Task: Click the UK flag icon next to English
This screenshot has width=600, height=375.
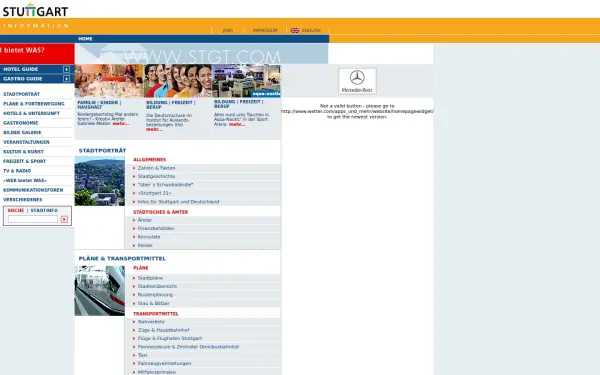Action: [x=295, y=30]
